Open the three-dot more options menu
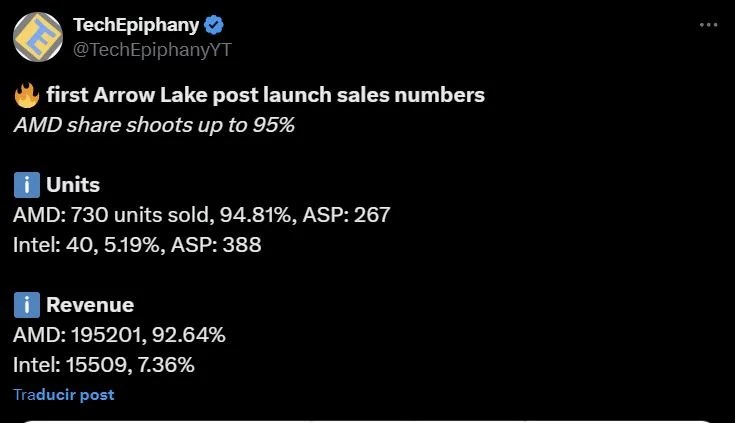The image size is (735, 423). [708, 25]
